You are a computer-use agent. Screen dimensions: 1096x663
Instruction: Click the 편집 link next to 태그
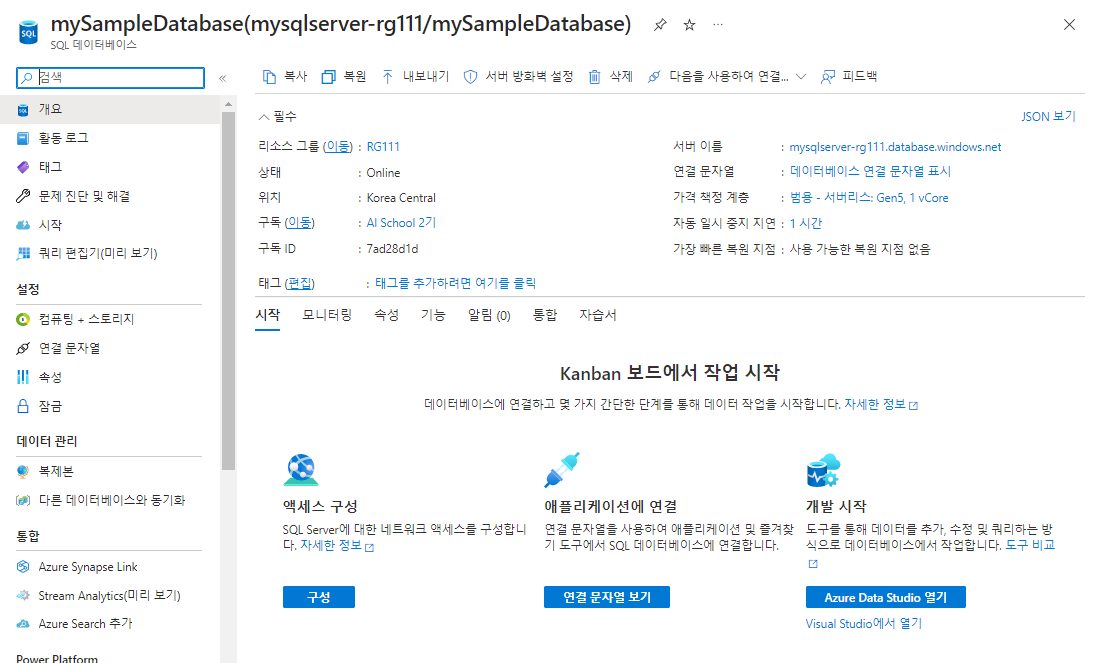click(x=300, y=283)
